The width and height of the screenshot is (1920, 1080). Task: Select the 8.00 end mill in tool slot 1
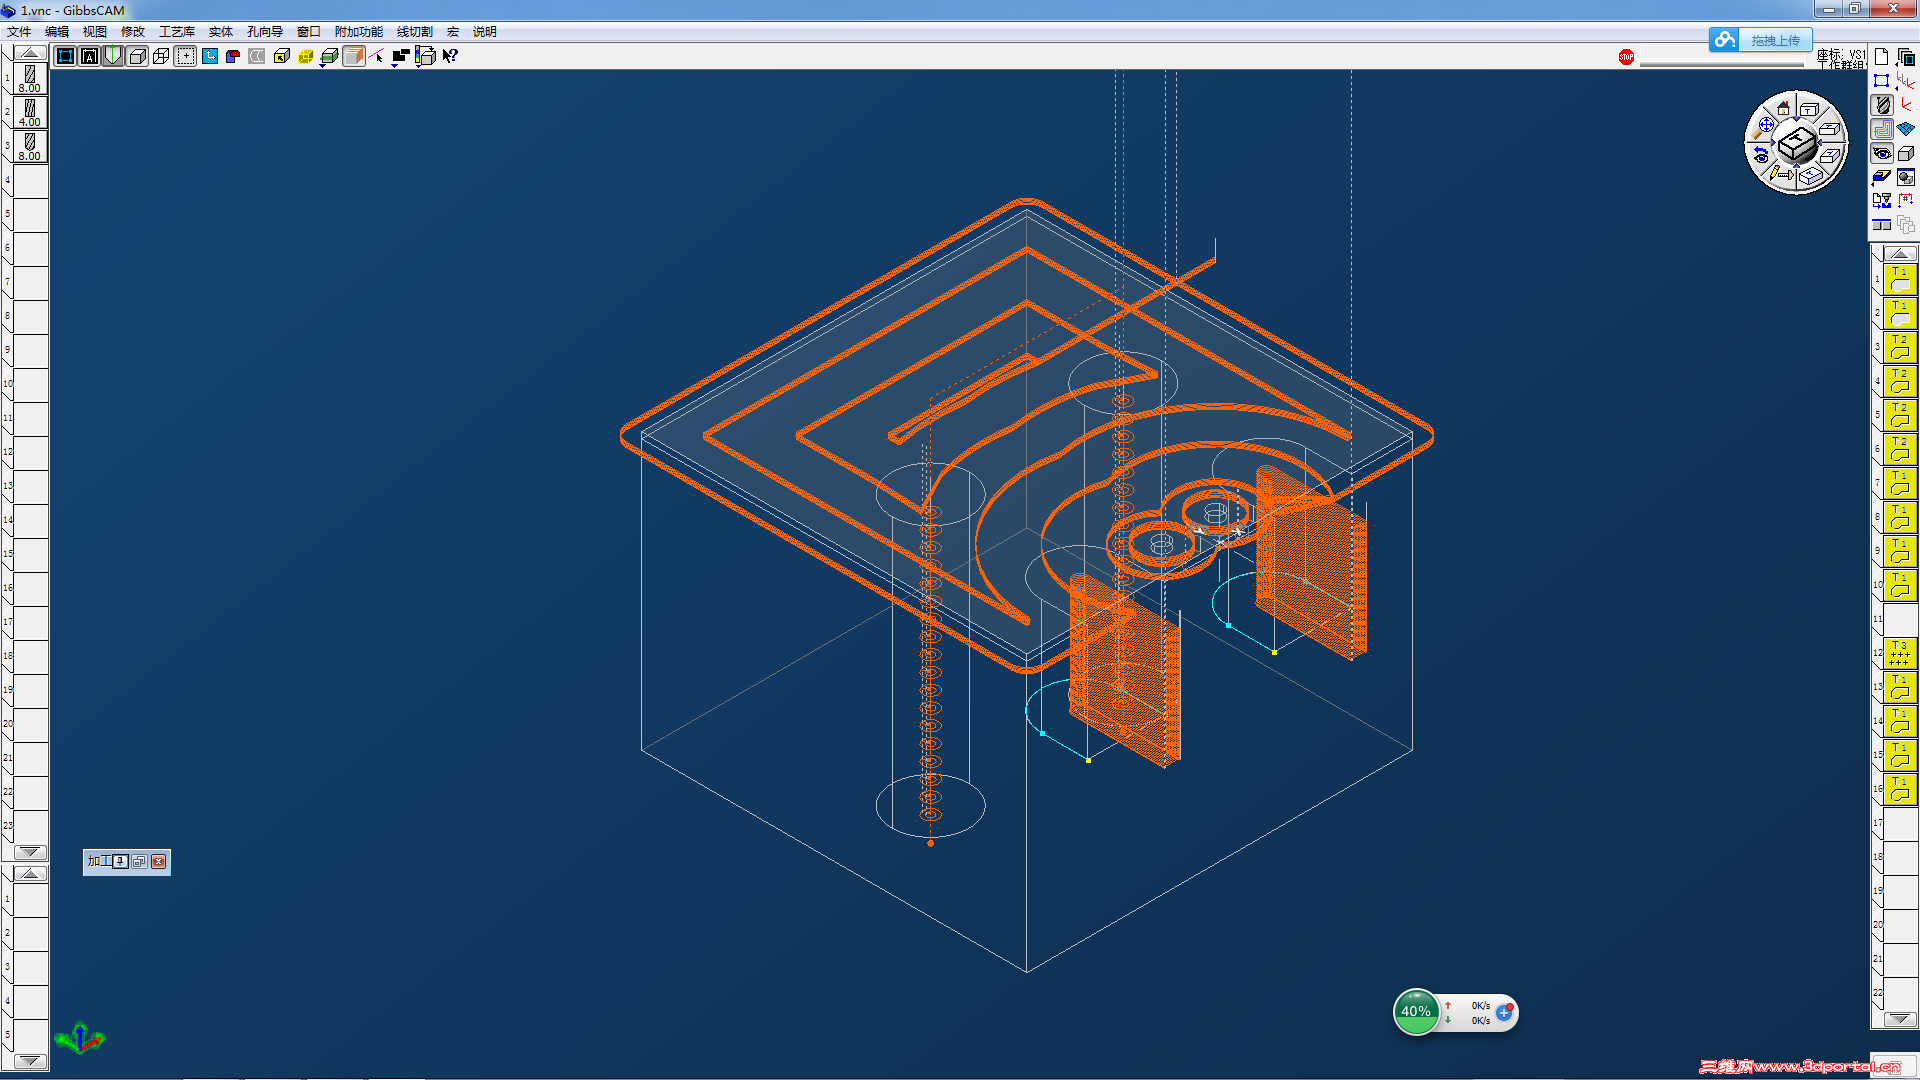pyautogui.click(x=30, y=79)
